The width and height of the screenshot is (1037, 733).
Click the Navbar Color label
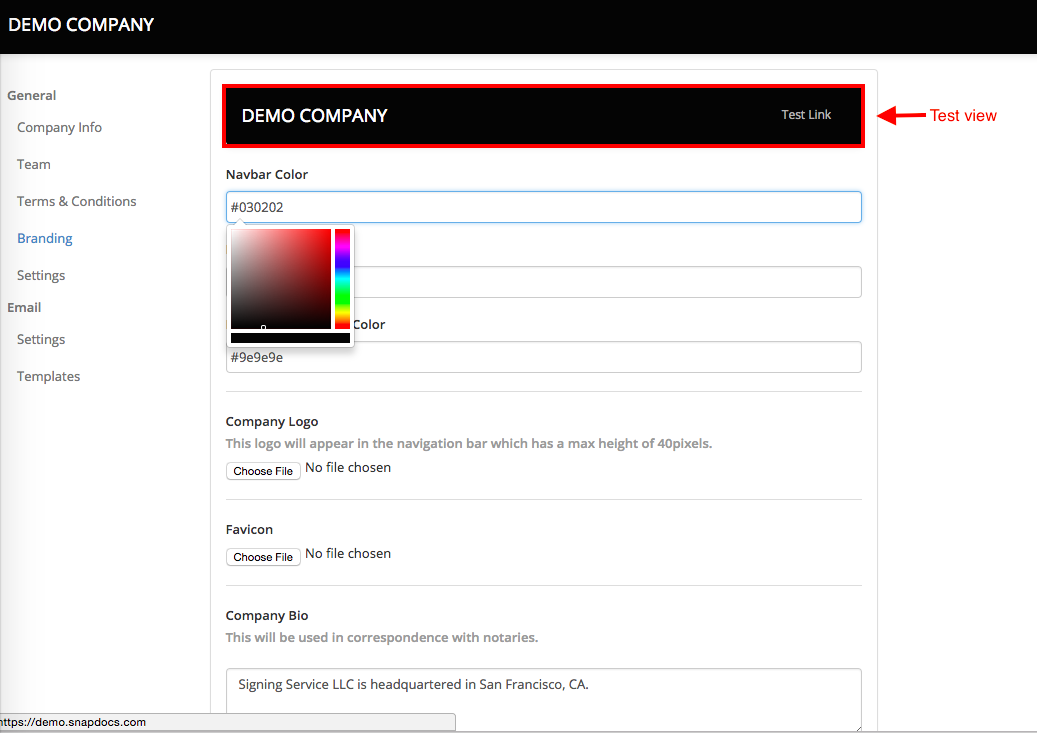pos(267,175)
